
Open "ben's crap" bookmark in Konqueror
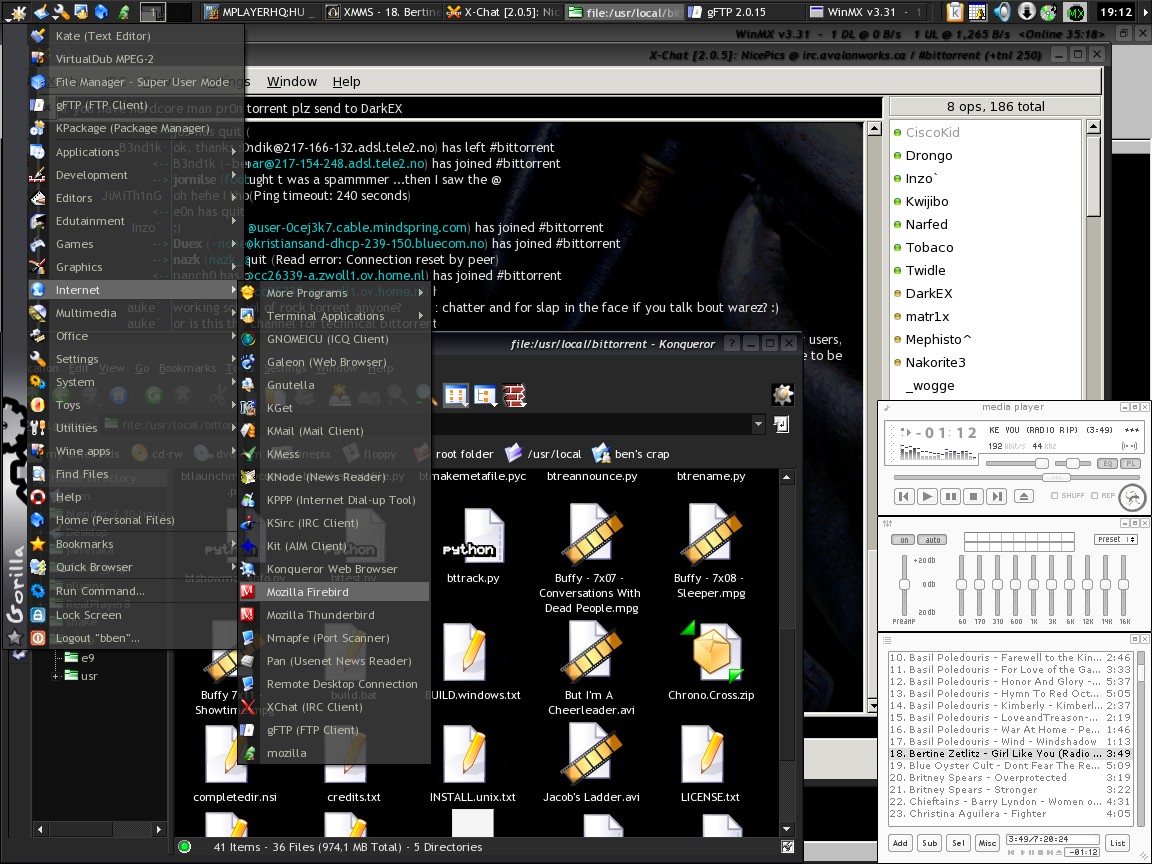[631, 454]
